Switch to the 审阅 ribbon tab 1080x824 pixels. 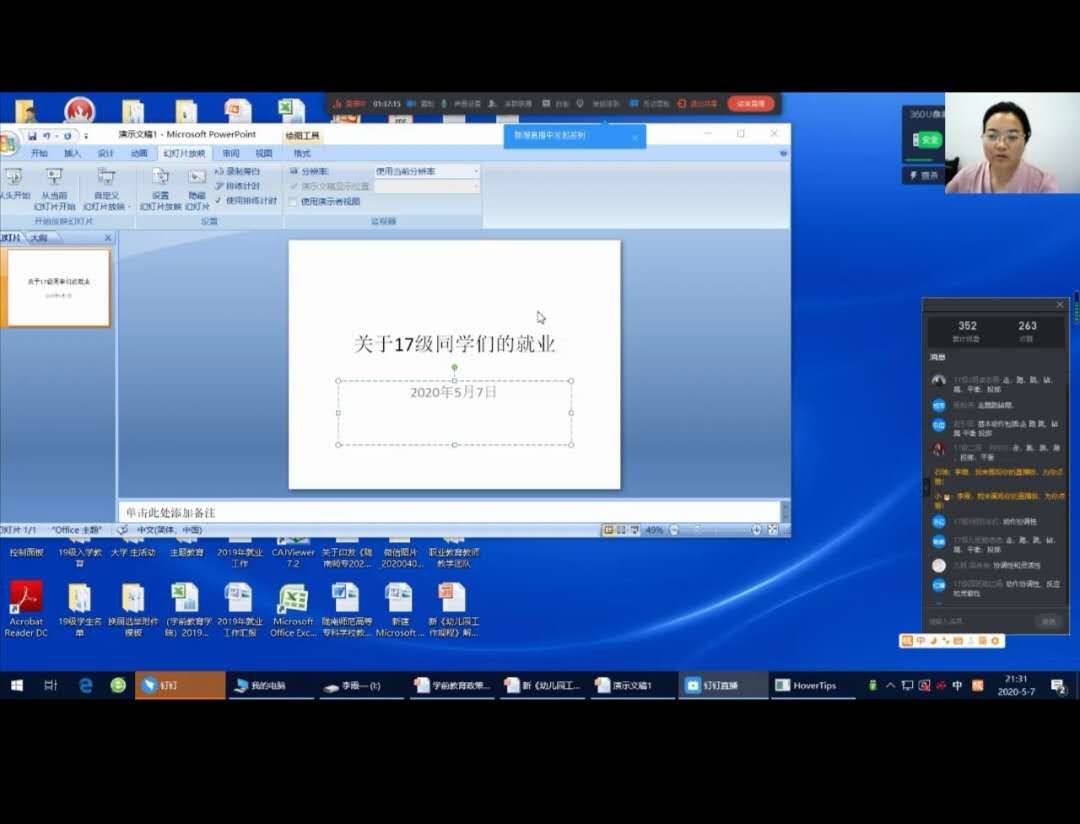click(x=231, y=154)
